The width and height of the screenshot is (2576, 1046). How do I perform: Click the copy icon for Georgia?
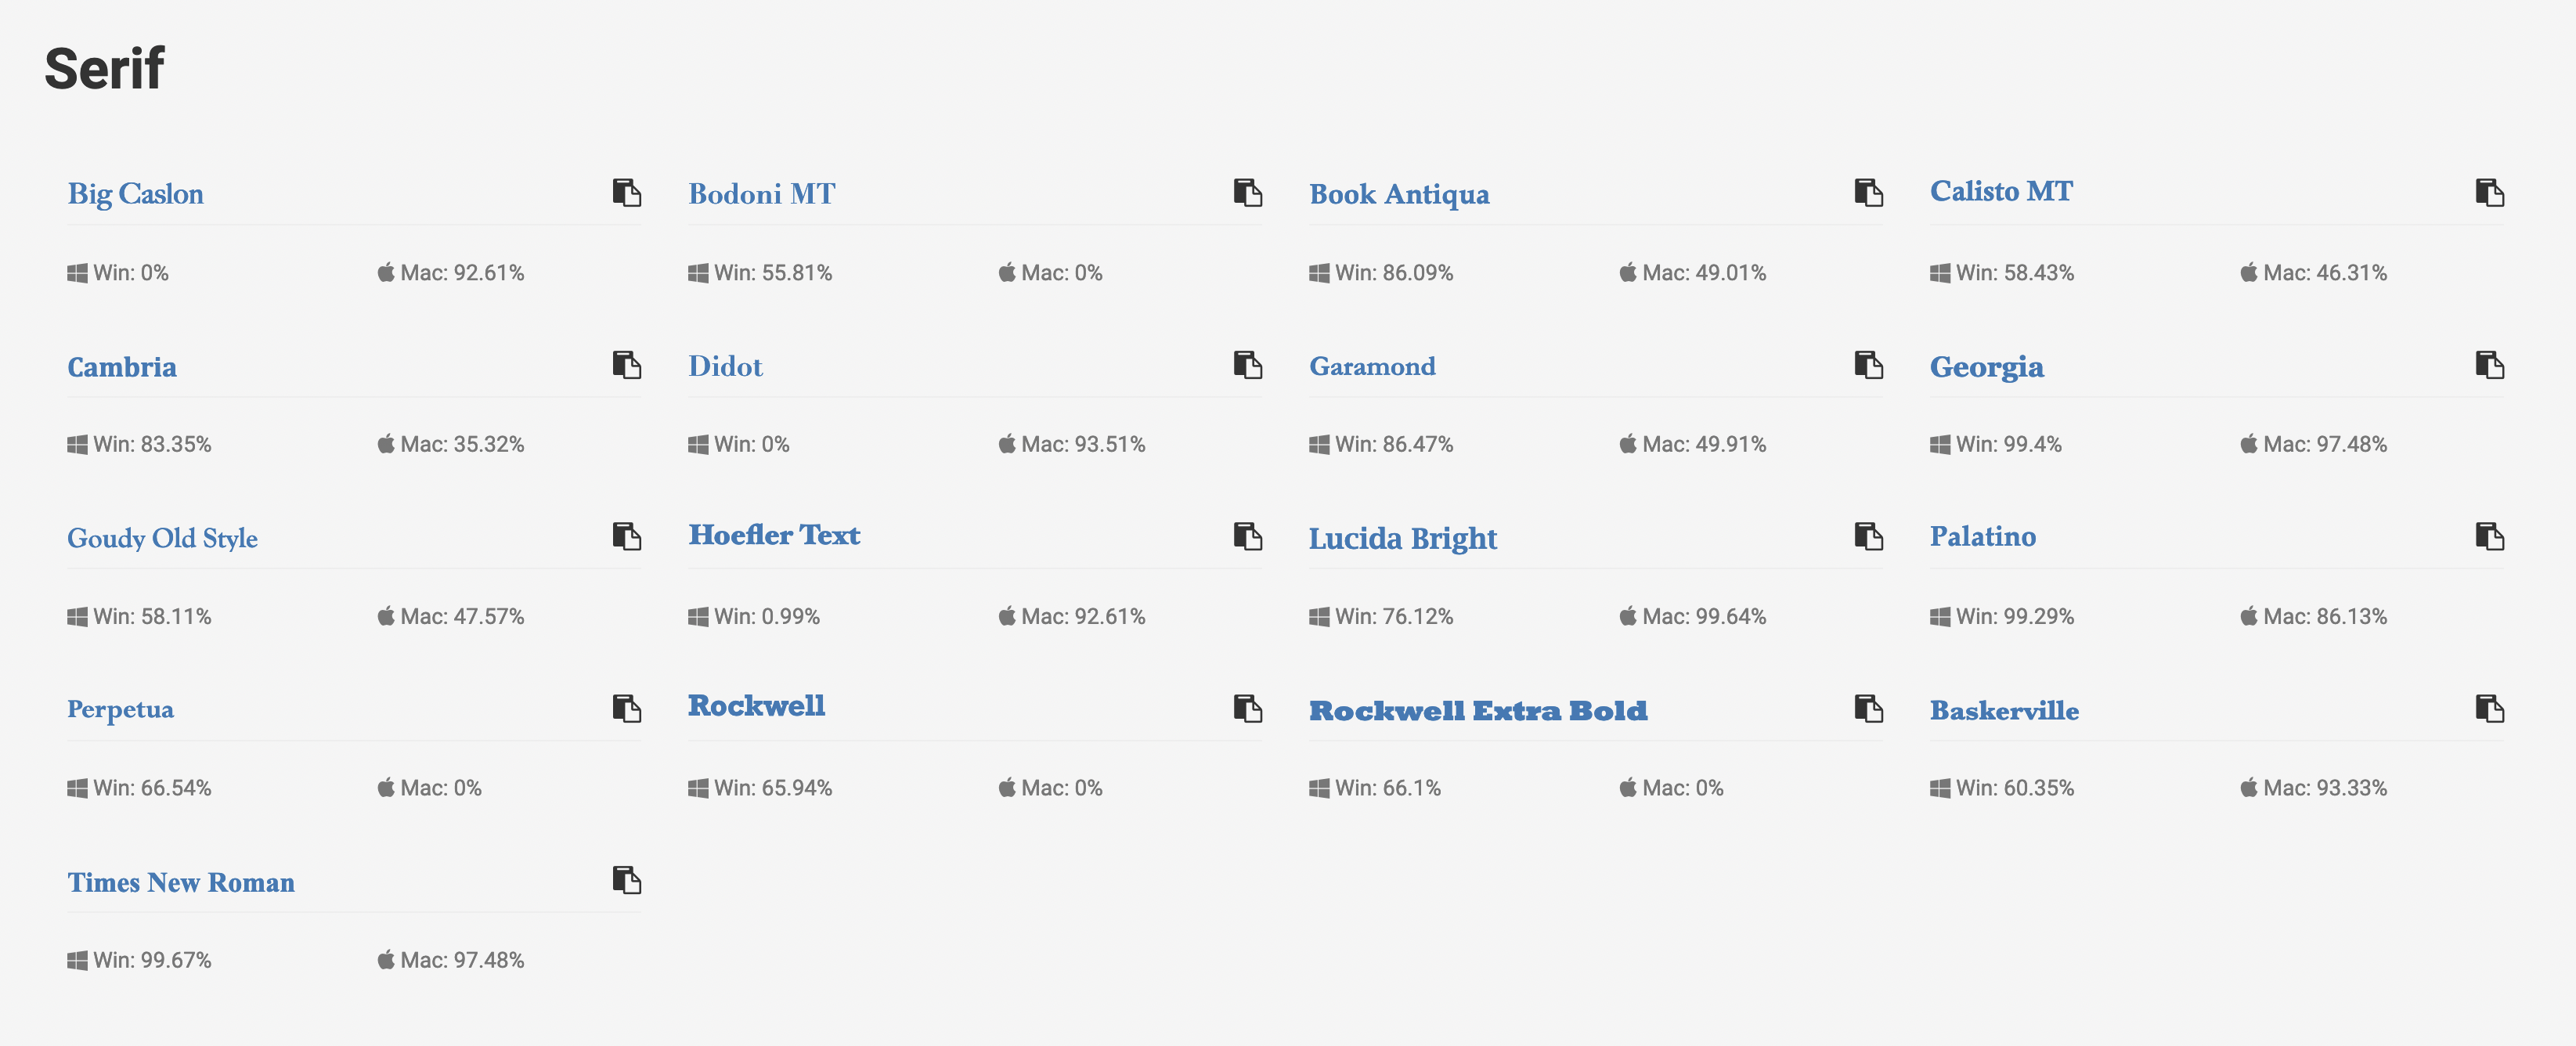[2489, 365]
